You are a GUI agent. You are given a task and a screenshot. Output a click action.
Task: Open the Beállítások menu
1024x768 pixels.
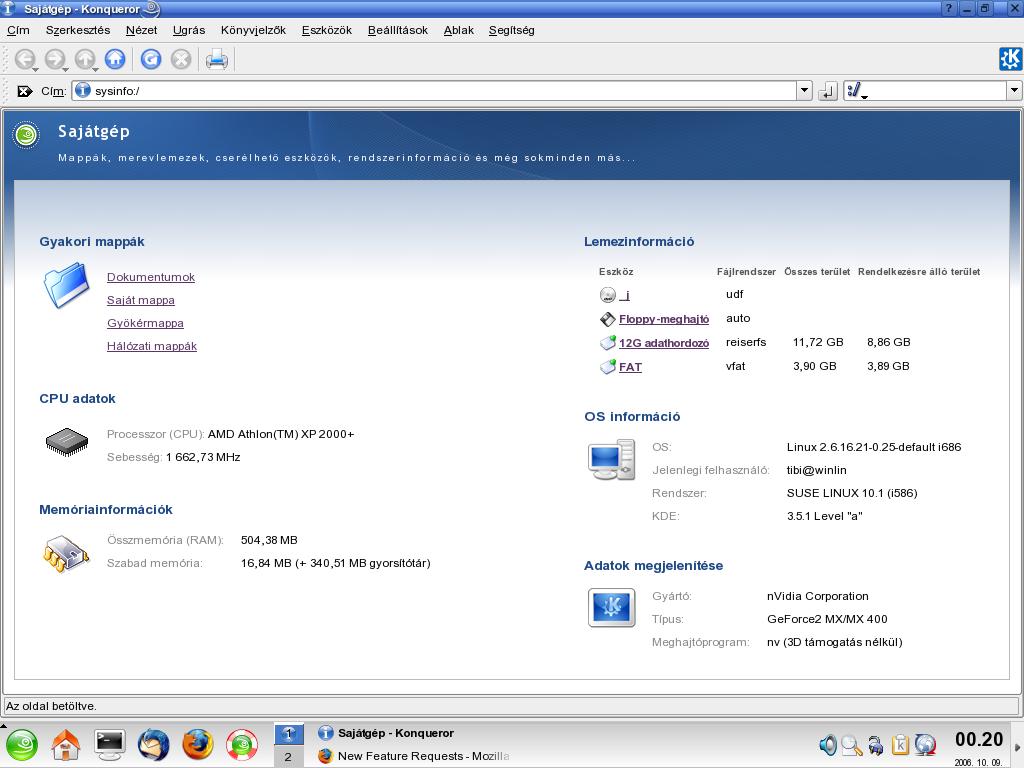pos(397,30)
